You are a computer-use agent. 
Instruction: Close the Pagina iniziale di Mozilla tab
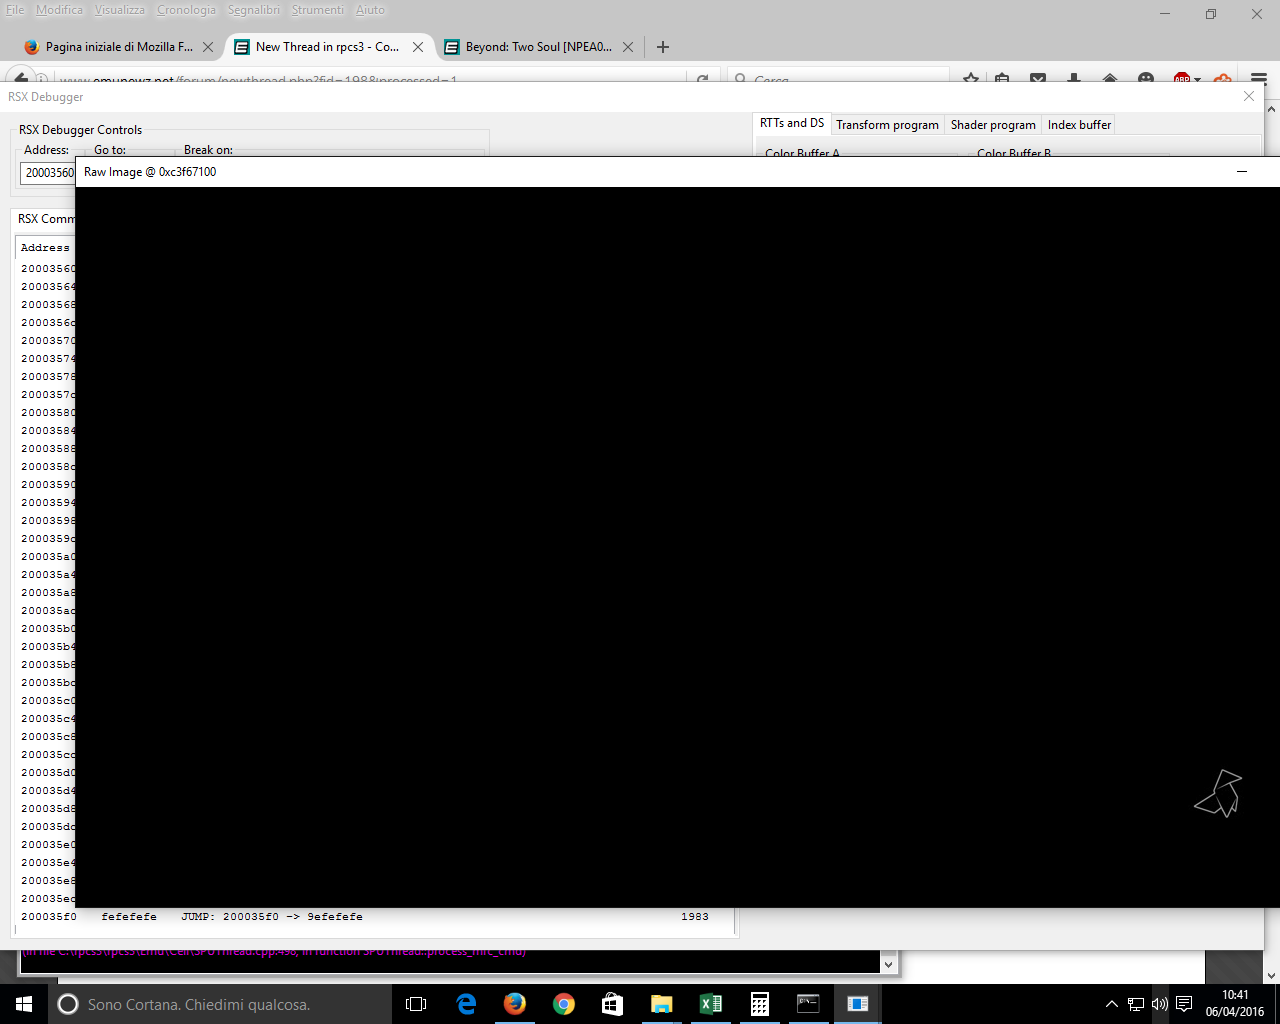pos(208,47)
